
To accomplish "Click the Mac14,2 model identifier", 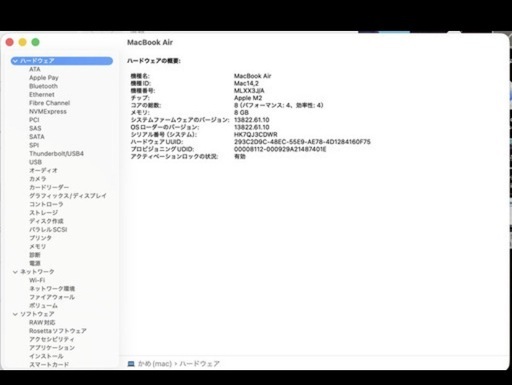I will (x=246, y=83).
